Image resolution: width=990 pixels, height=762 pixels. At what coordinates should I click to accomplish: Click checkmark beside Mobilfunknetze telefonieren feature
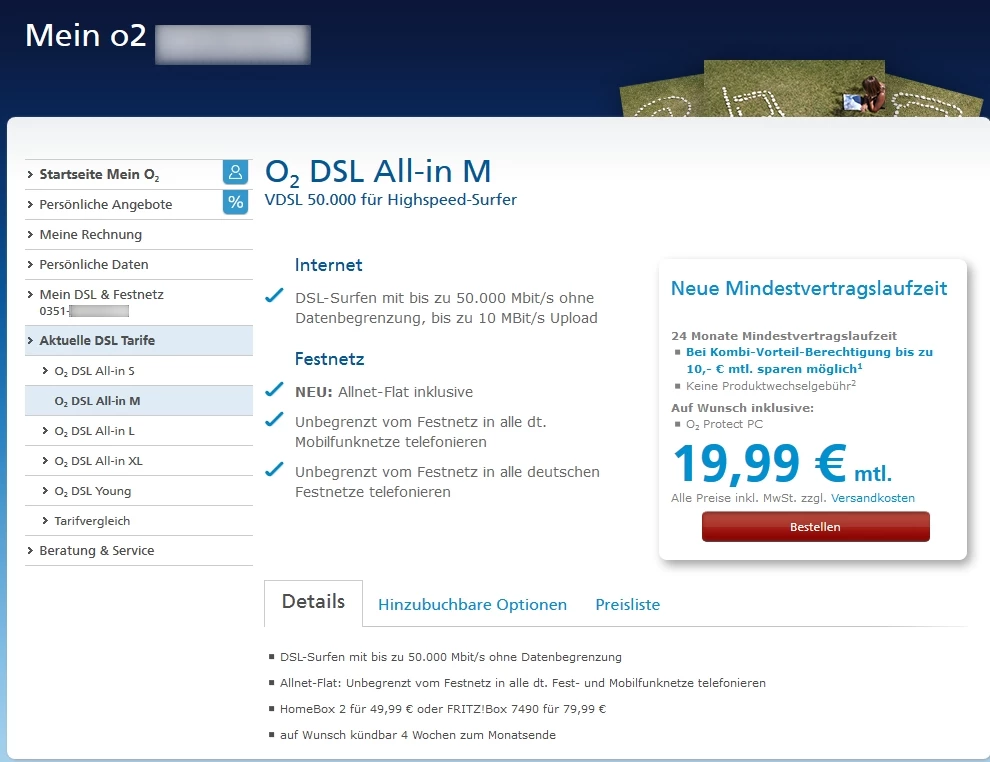coord(274,419)
